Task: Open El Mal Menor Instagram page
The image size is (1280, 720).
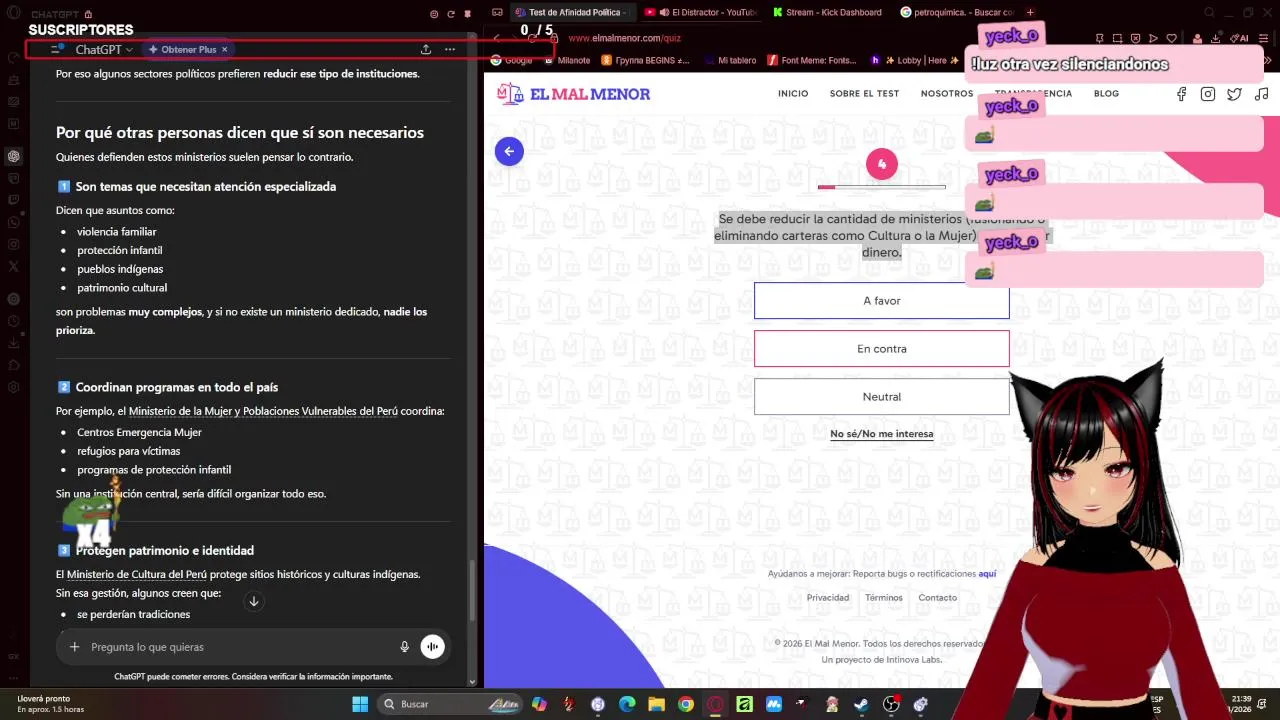Action: tap(1208, 94)
